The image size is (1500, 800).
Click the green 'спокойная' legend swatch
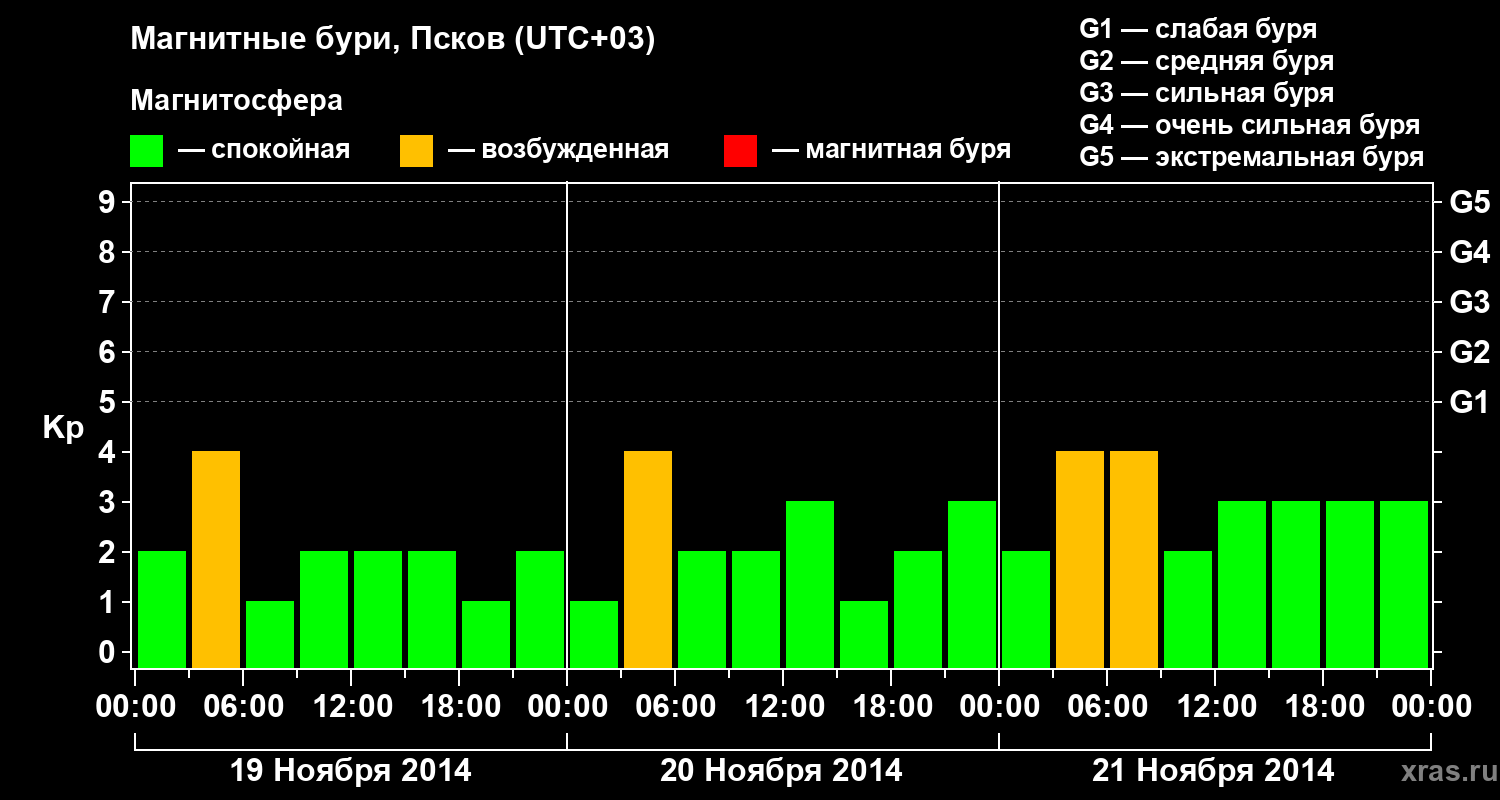[147, 151]
